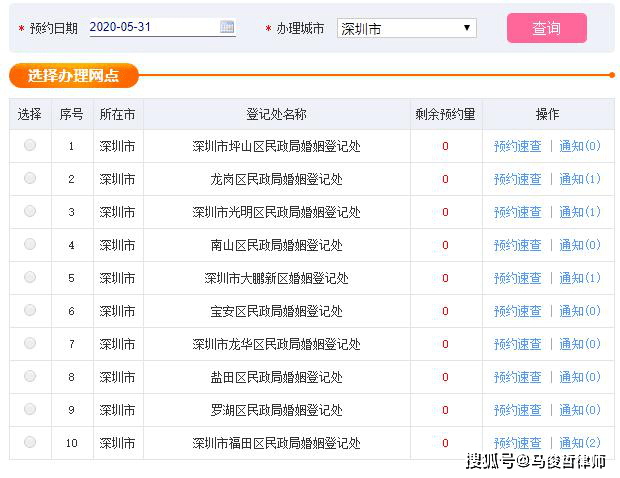Click the text 深圳市光明区民政局婚姻登记处
Screen dimensions: 620x478
276,212
